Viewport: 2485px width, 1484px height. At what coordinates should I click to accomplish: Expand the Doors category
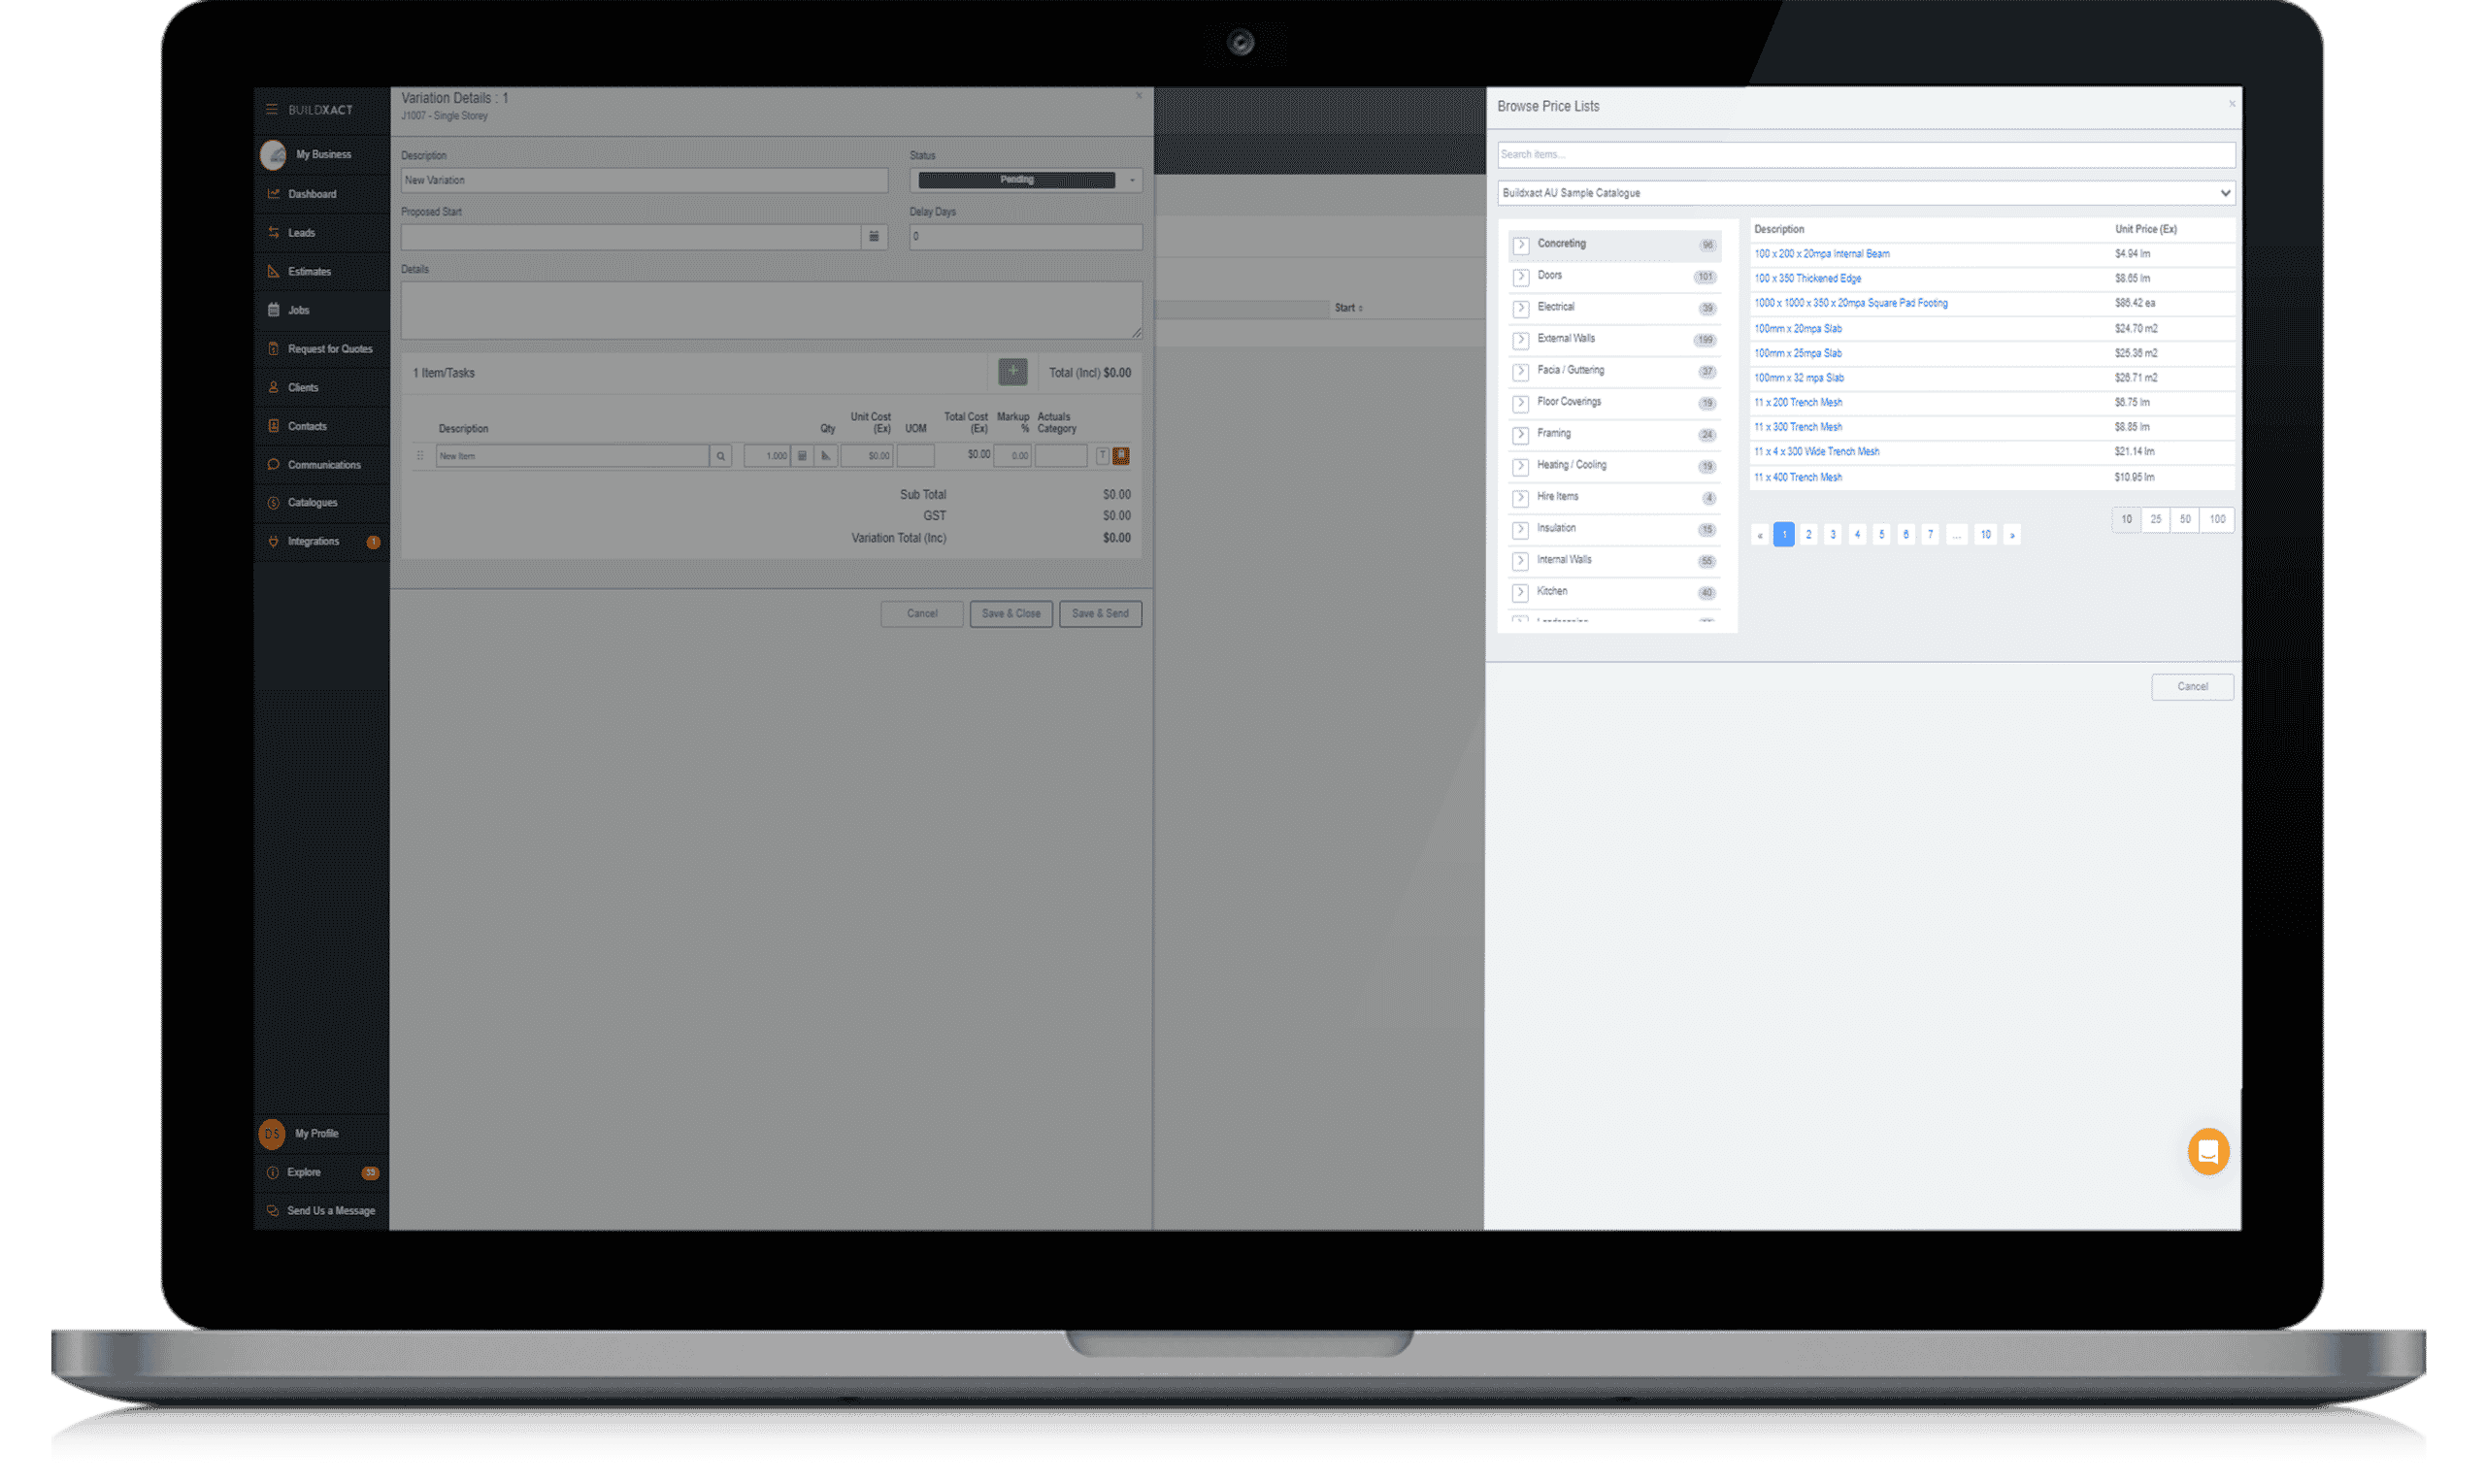click(1521, 277)
